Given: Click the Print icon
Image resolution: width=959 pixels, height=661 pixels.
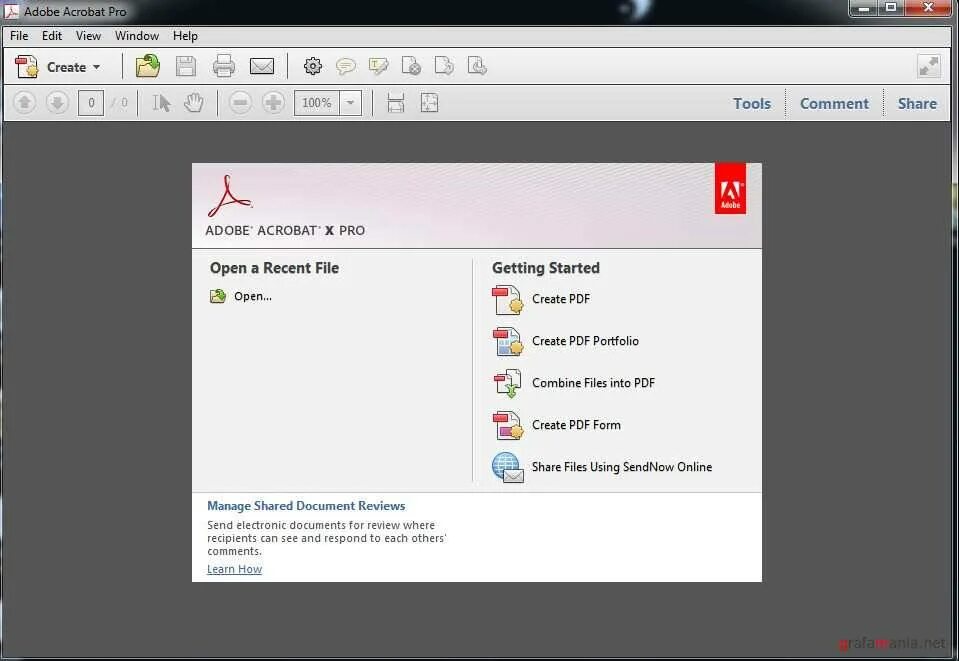Looking at the screenshot, I should pyautogui.click(x=224, y=66).
